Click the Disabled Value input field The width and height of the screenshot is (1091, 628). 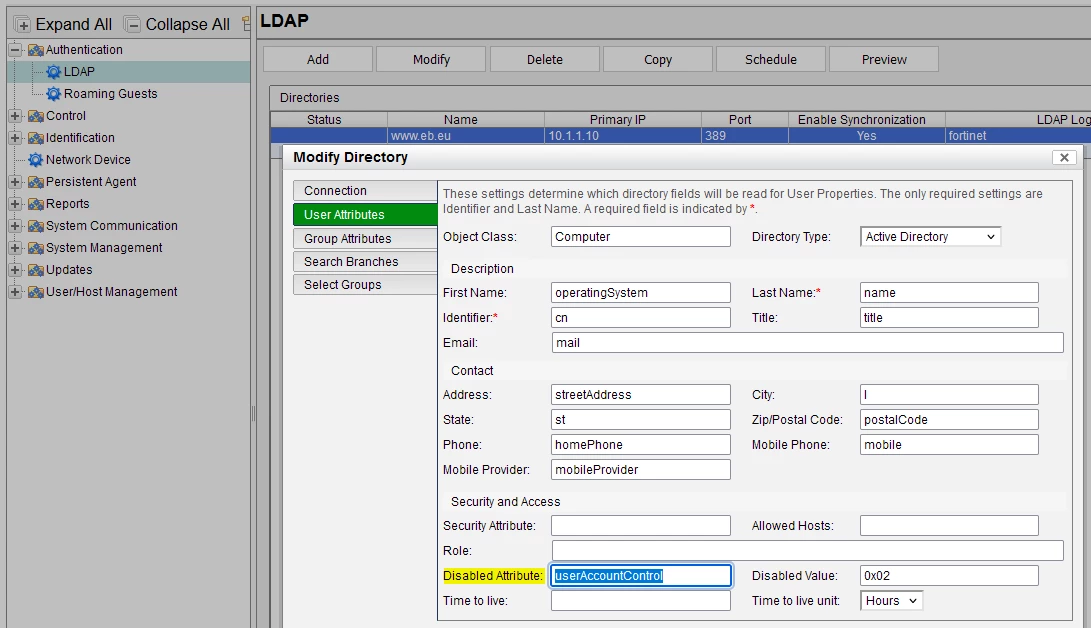[x=949, y=576]
